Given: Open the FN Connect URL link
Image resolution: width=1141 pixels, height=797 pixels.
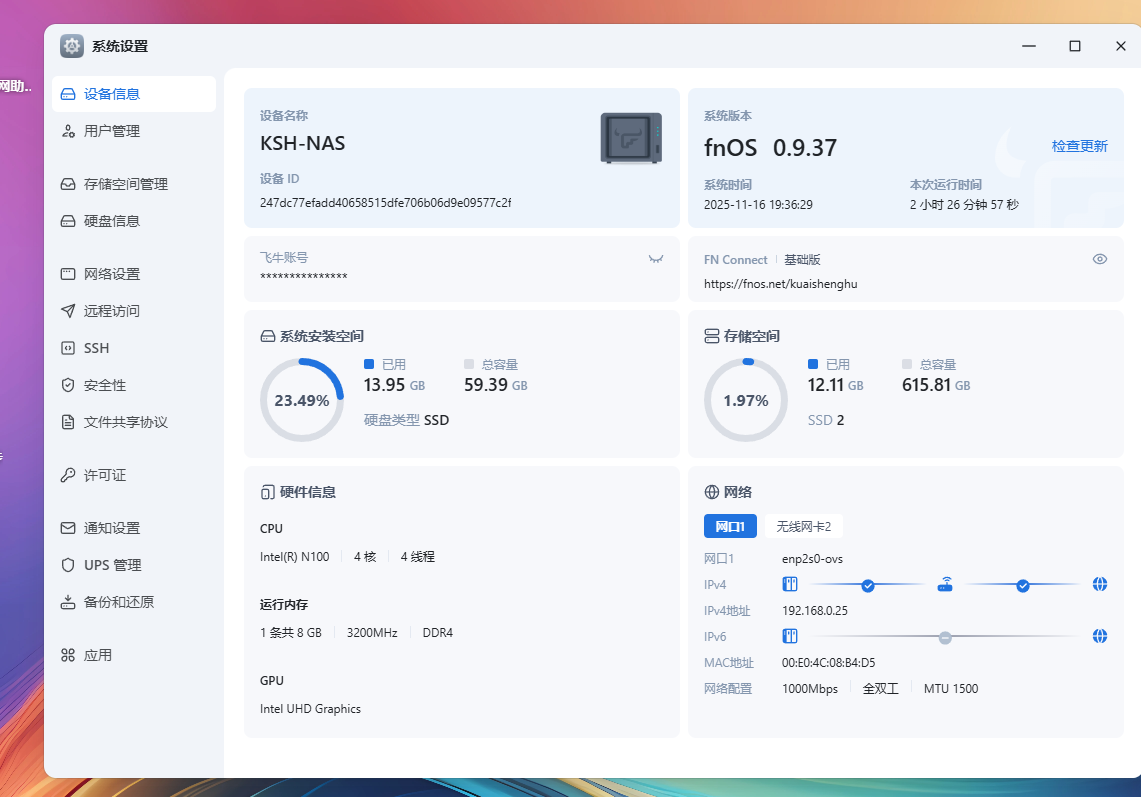Looking at the screenshot, I should pos(780,284).
